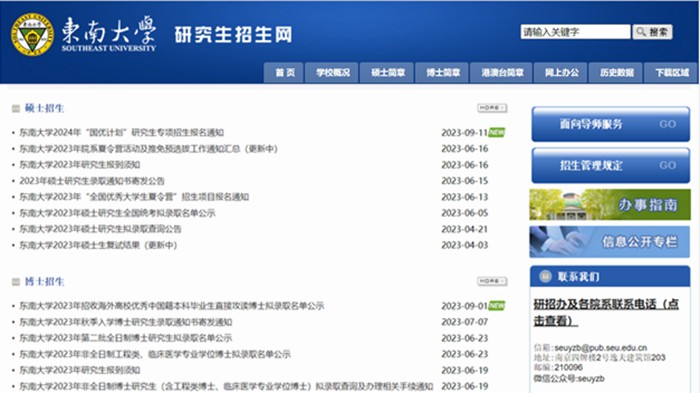Open 非全日制博士研究生拟录取查询及办理相关手续通知

coord(226,386)
